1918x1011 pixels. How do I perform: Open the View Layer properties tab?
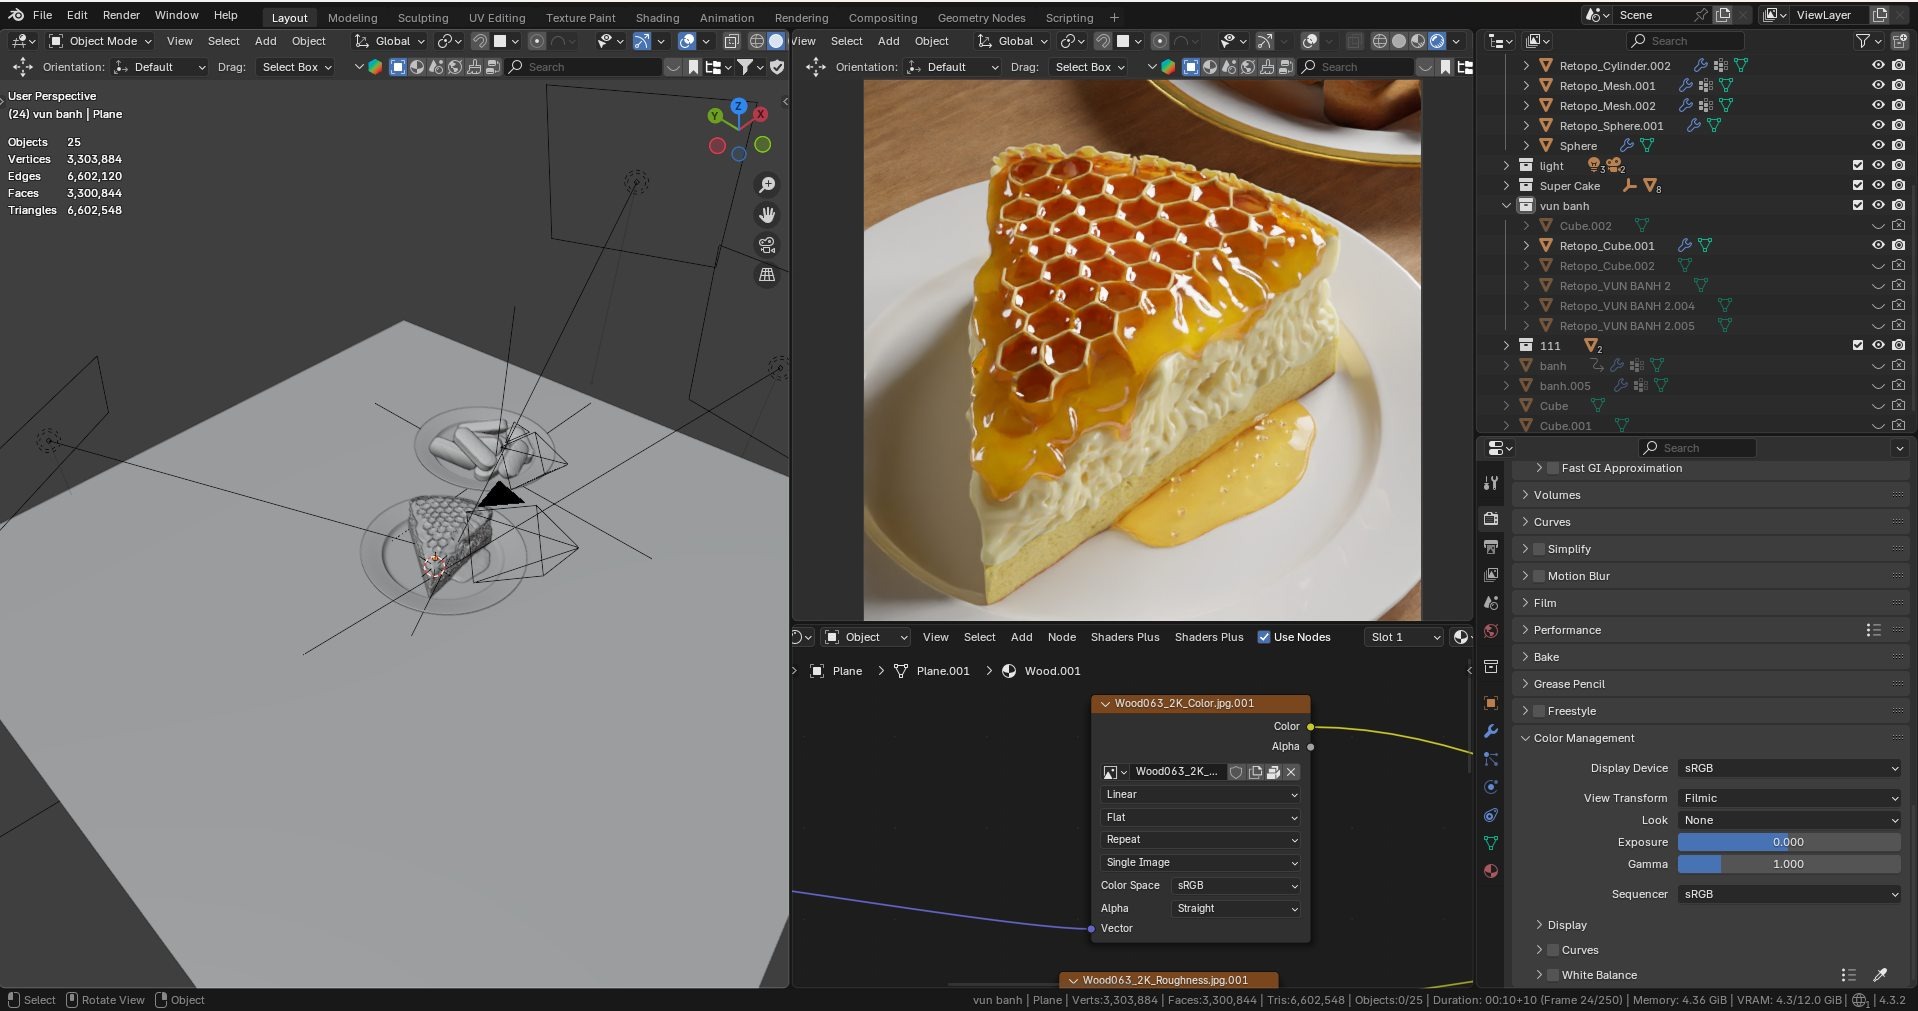tap(1491, 575)
